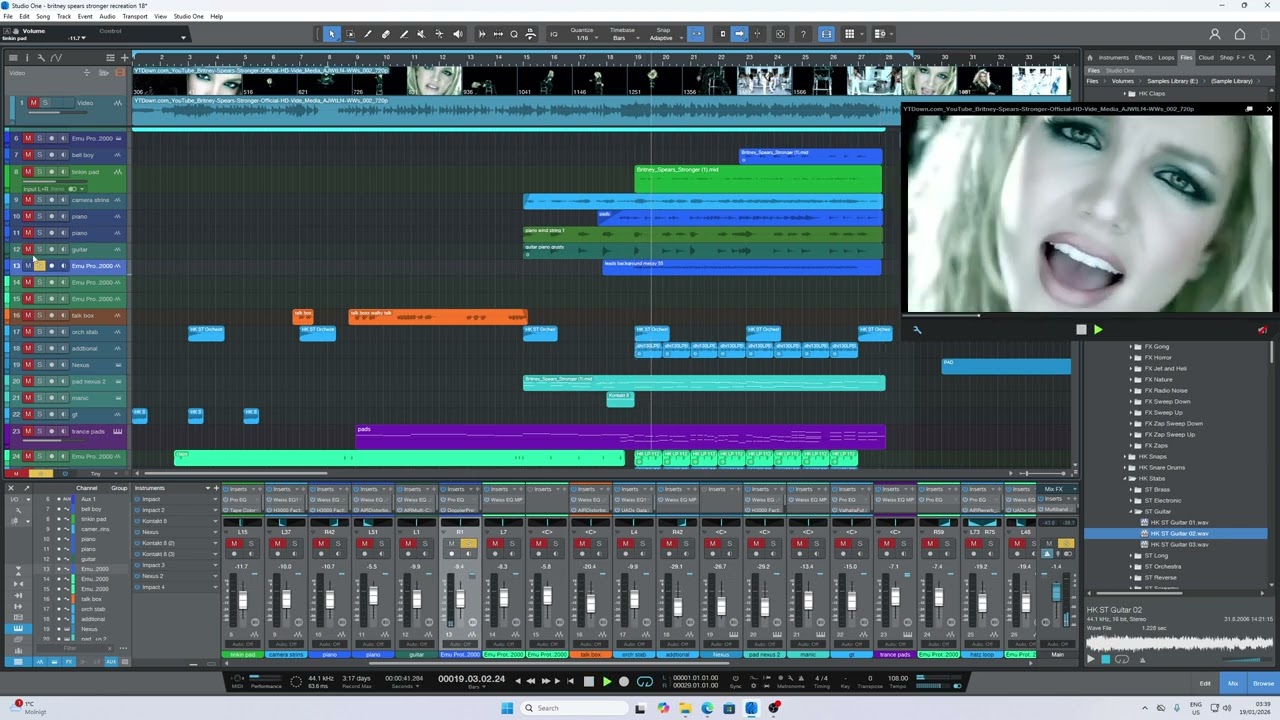Switch to the Effects browser tab
This screenshot has height=720, width=1280.
(x=1144, y=57)
